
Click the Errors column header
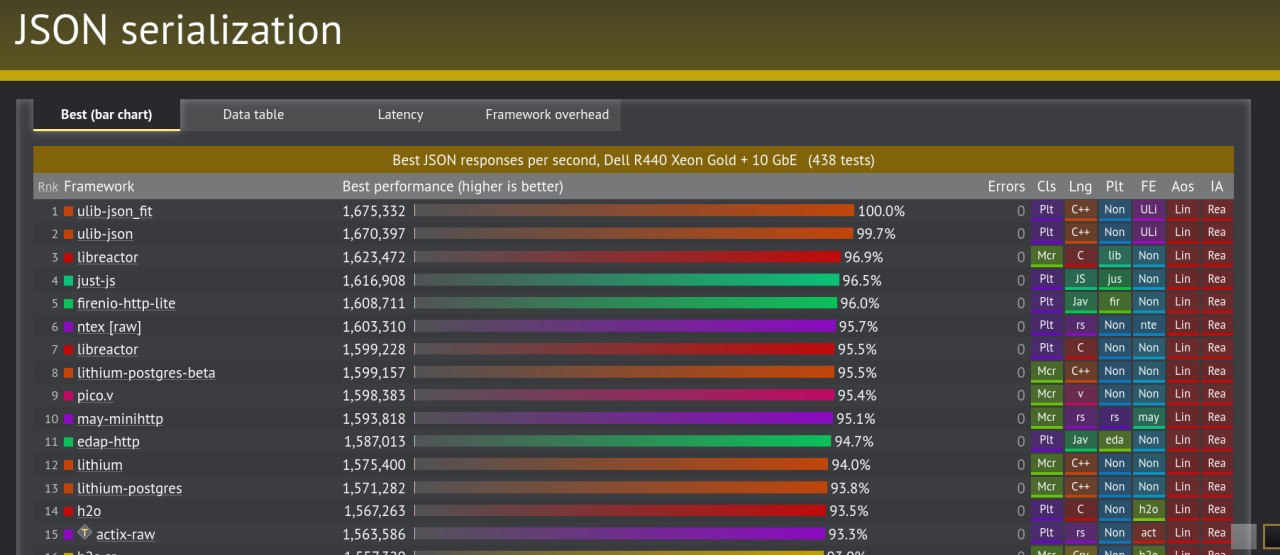[x=1006, y=186]
